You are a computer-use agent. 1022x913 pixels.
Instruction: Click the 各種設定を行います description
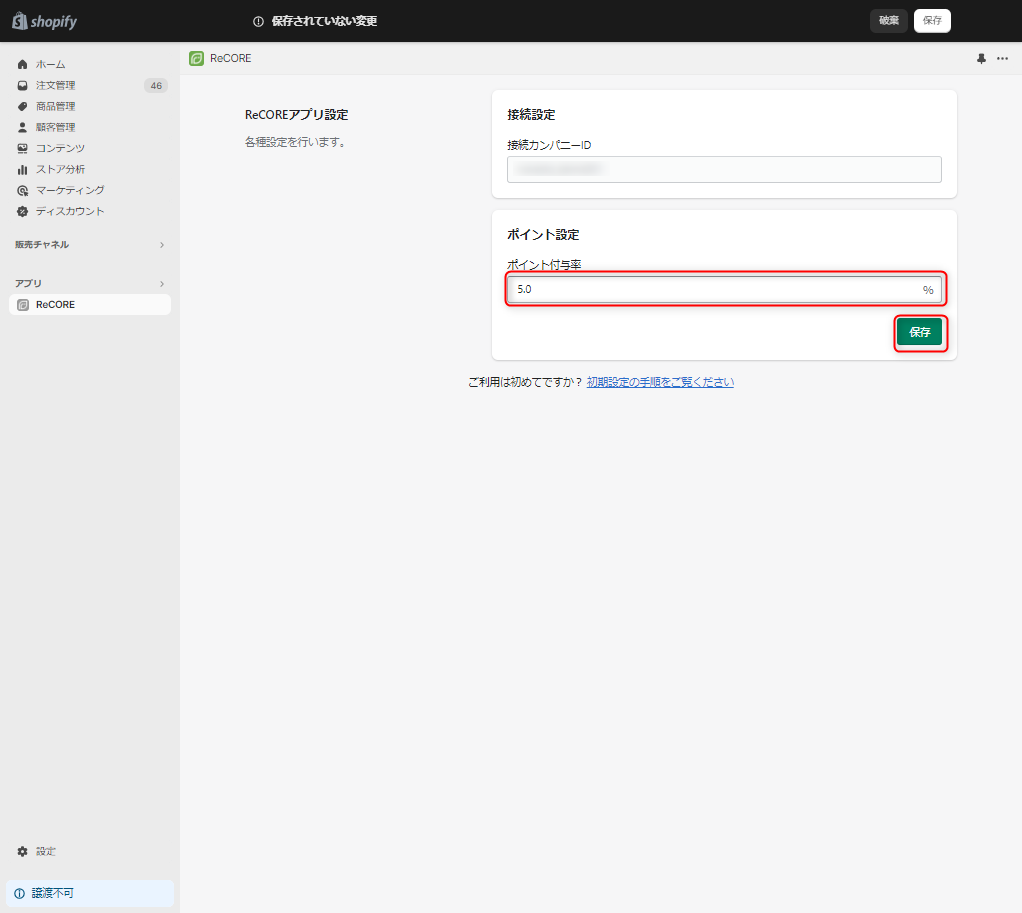coord(295,142)
